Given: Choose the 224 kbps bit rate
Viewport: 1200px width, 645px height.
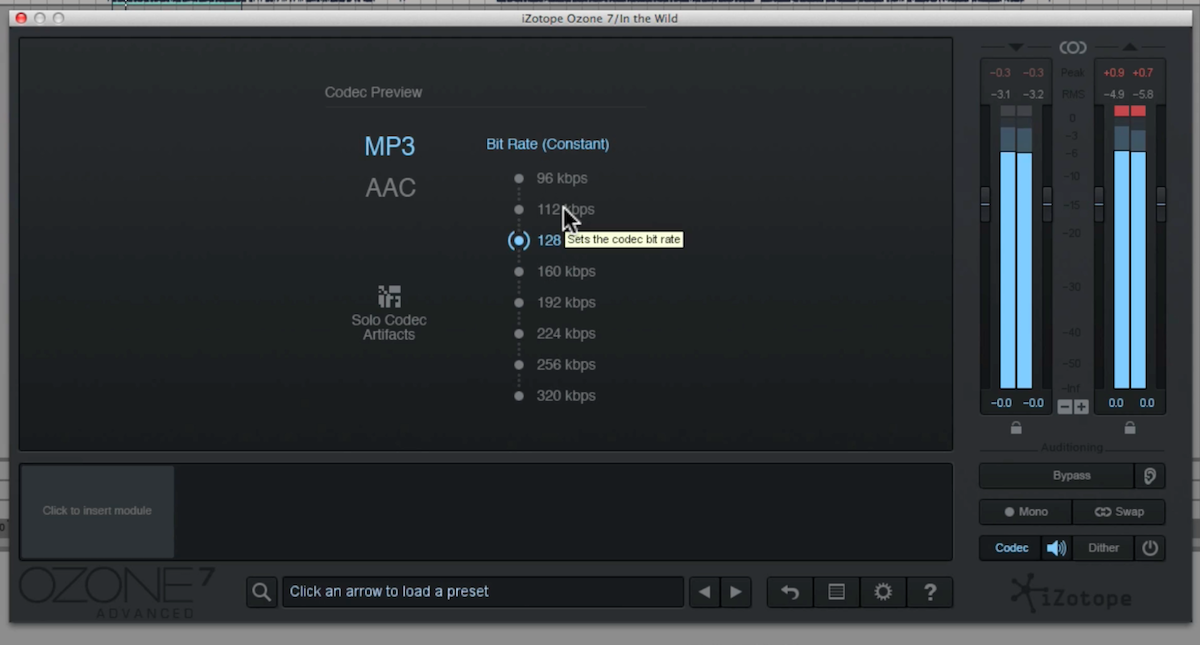Looking at the screenshot, I should point(565,333).
